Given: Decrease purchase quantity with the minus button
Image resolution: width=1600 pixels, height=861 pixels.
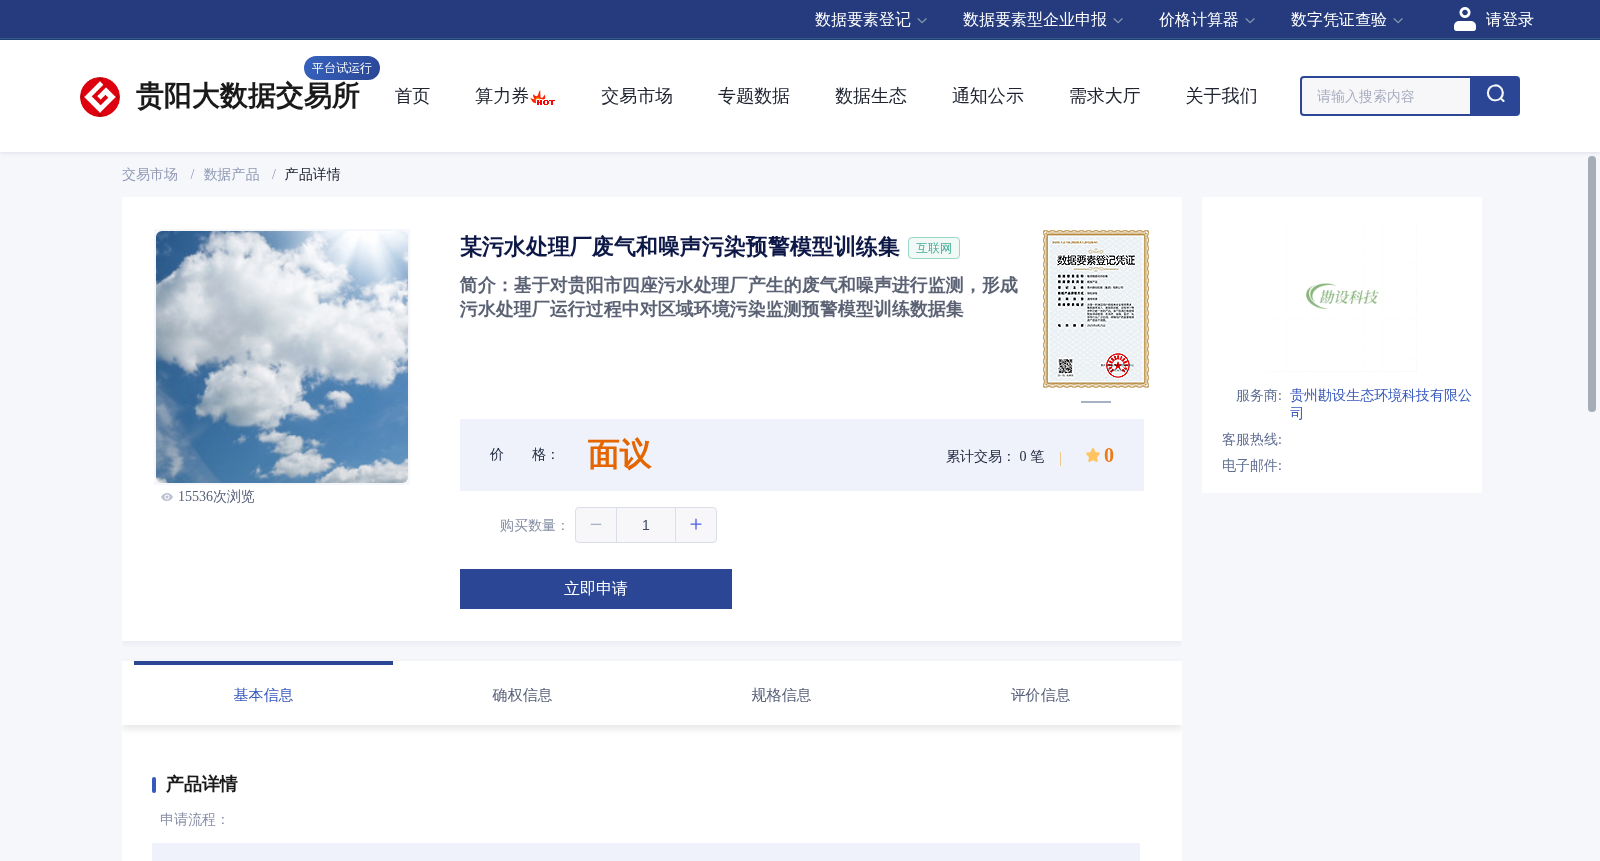Looking at the screenshot, I should [596, 525].
